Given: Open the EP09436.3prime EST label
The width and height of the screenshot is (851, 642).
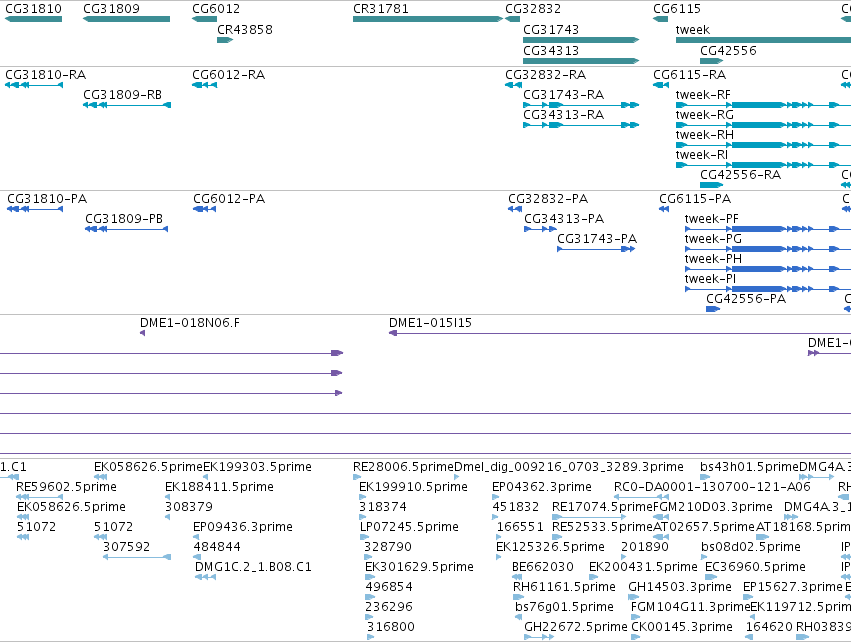Looking at the screenshot, I should (243, 527).
